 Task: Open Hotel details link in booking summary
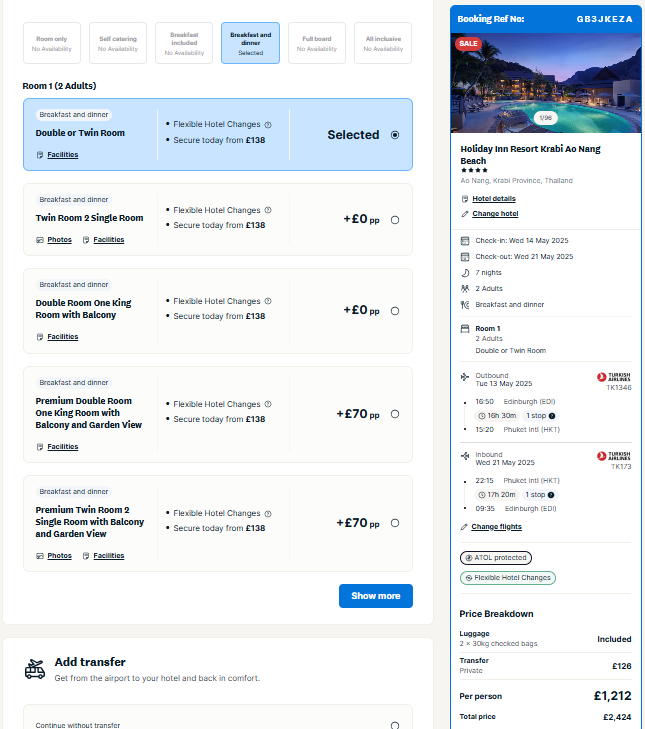(x=494, y=199)
